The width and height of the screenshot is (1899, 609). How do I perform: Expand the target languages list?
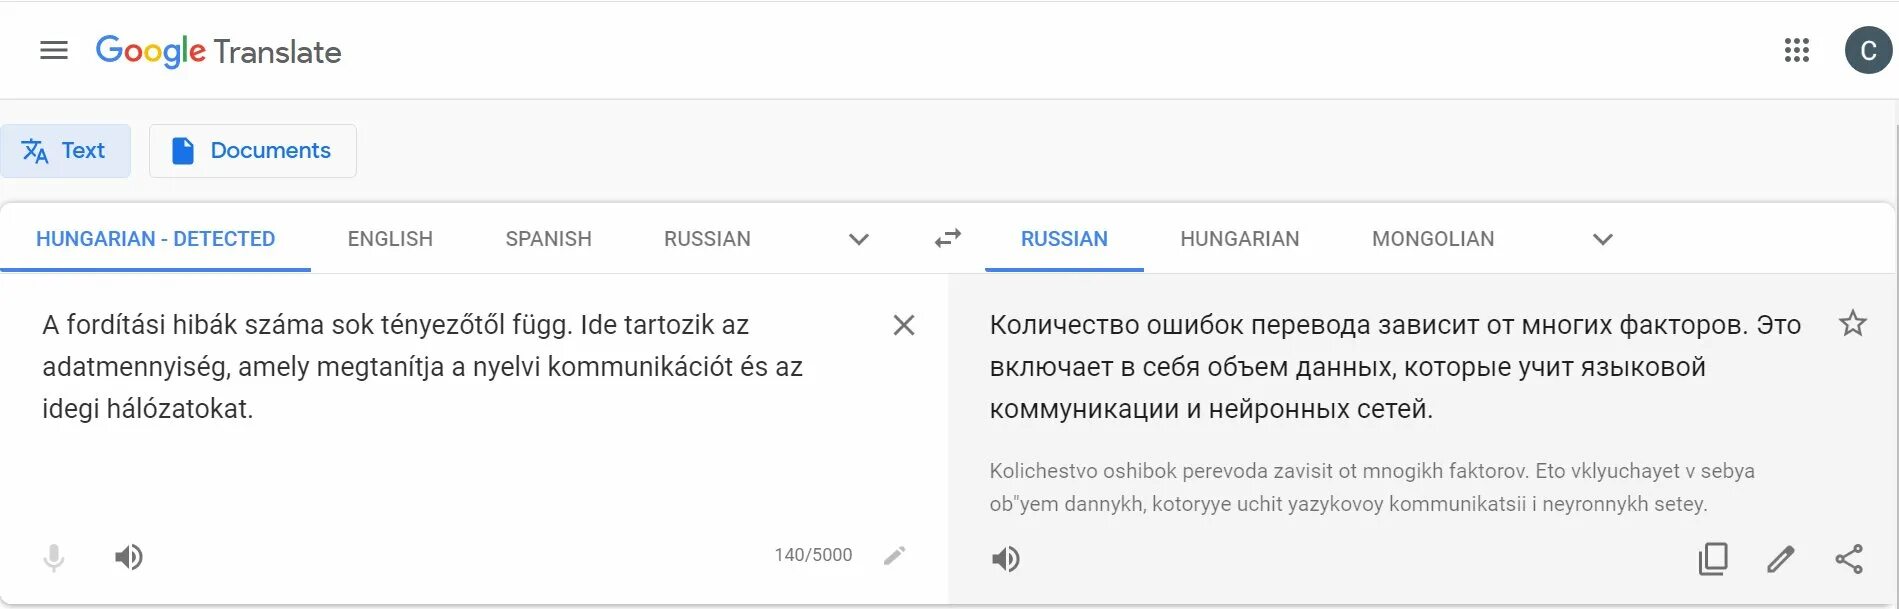(1602, 239)
